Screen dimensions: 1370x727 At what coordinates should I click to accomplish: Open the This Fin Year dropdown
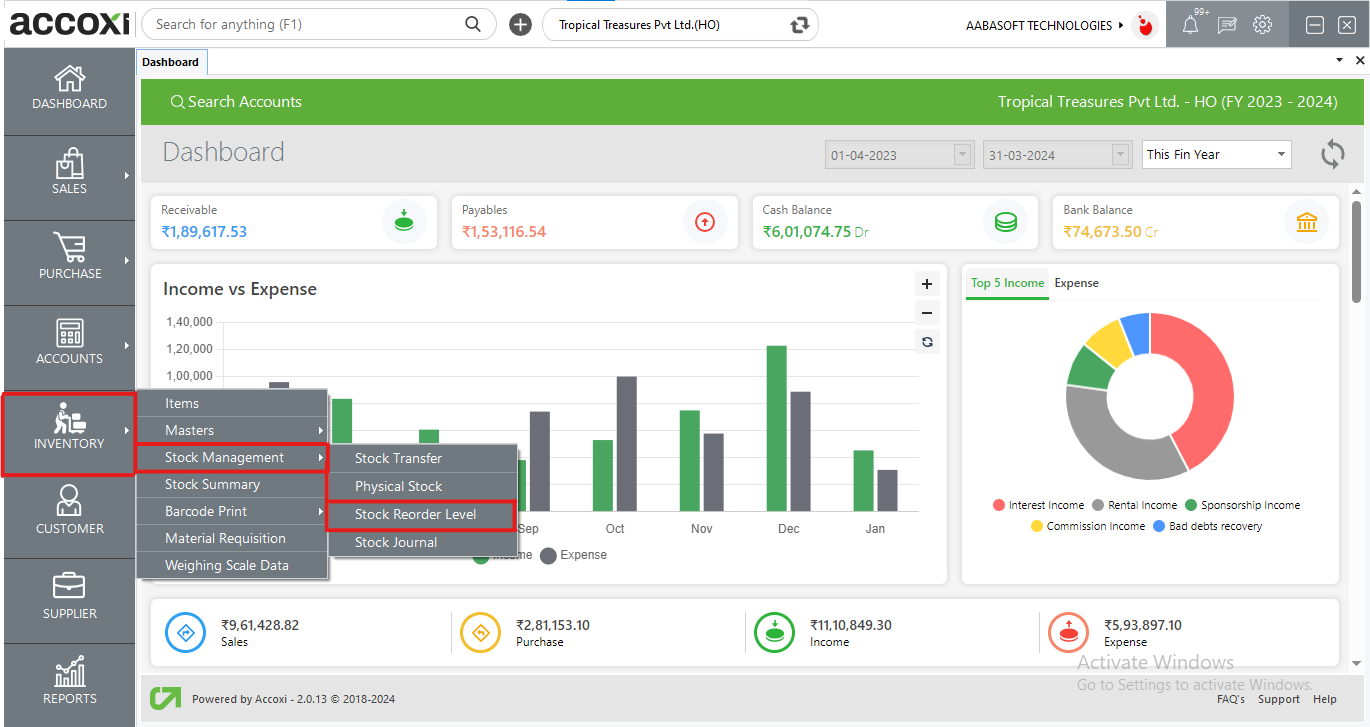coord(1216,155)
